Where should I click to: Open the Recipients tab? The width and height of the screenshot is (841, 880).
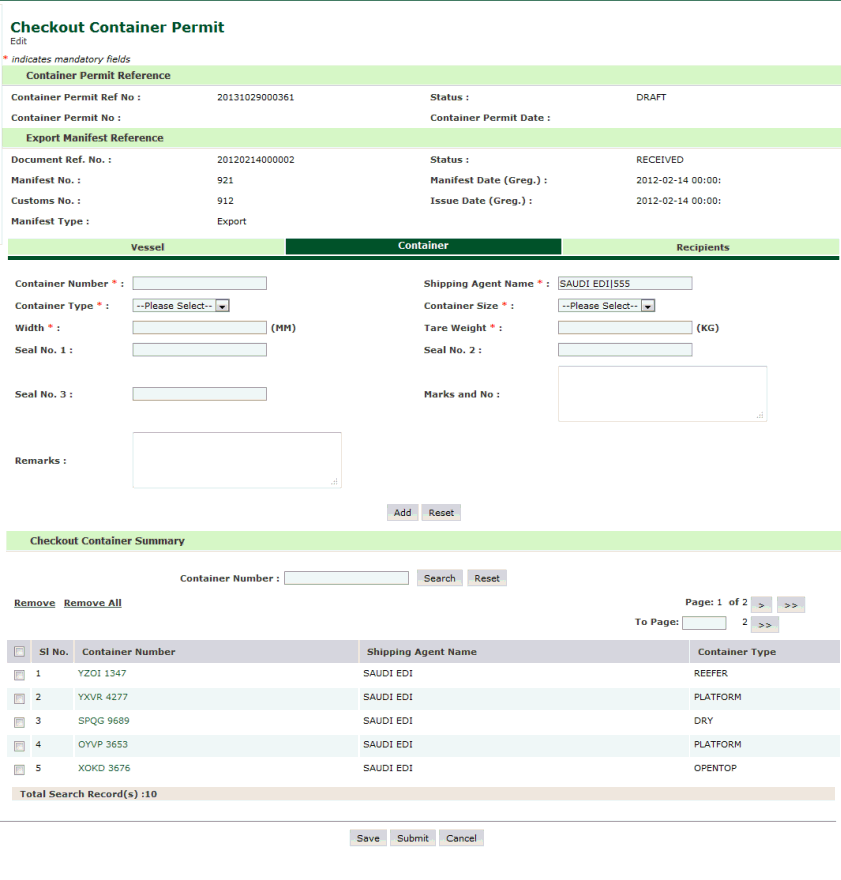702,247
